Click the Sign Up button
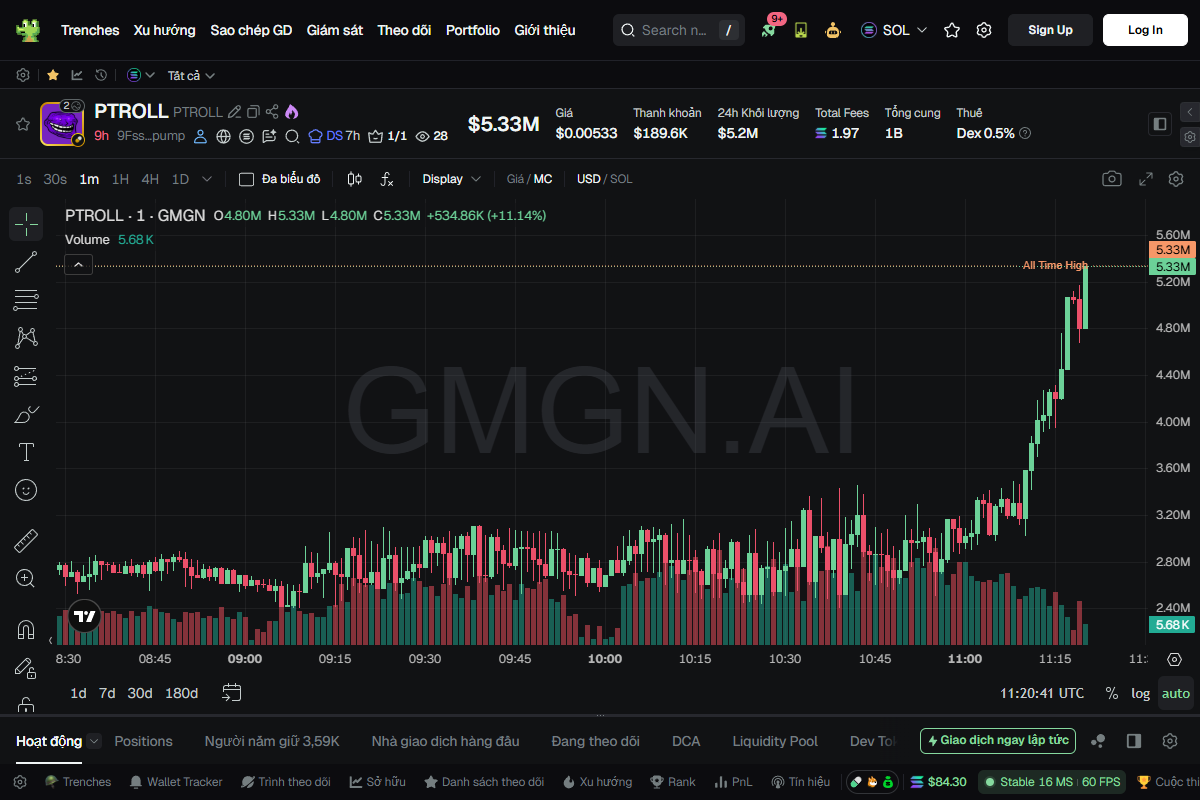 point(1050,30)
